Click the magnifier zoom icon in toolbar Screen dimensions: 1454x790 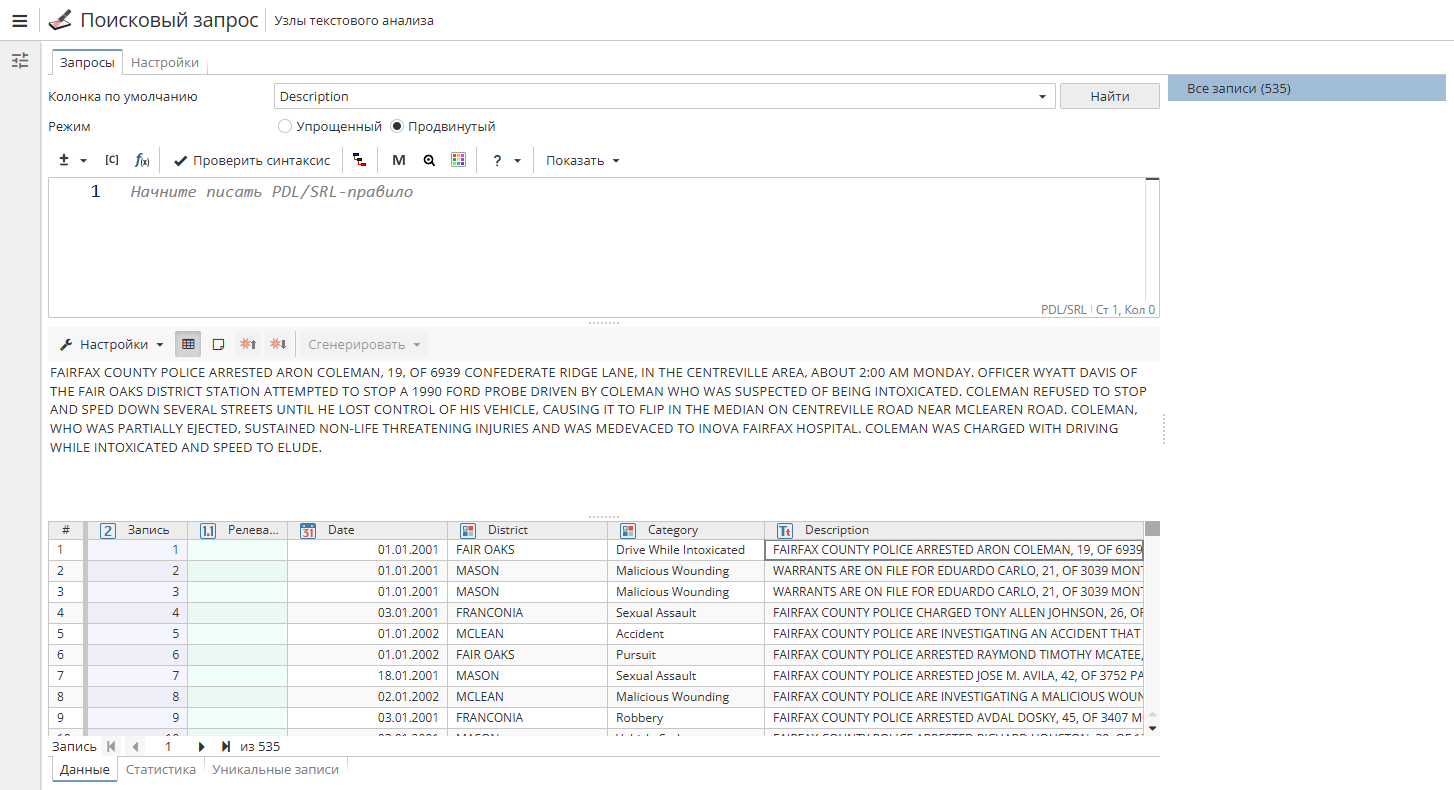tap(429, 160)
